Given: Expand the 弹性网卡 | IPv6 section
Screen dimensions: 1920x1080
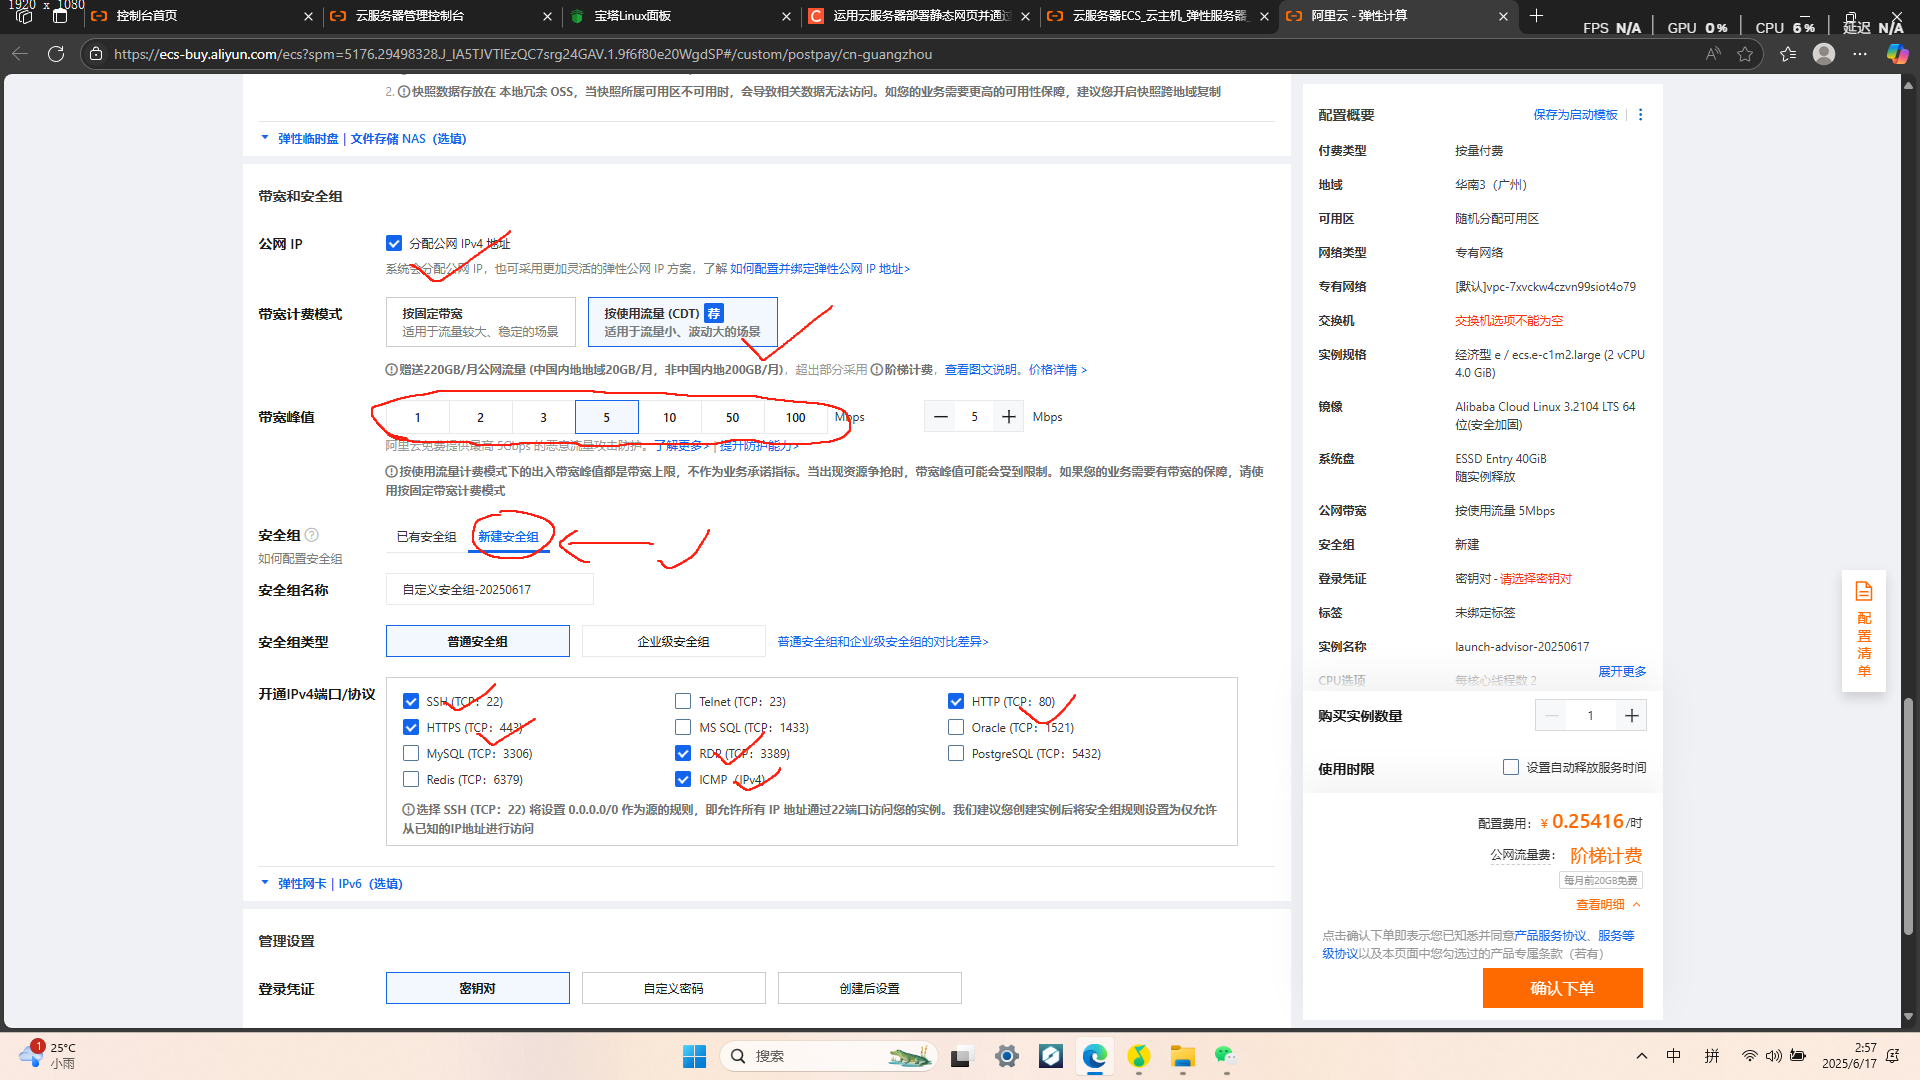Looking at the screenshot, I should (x=332, y=884).
